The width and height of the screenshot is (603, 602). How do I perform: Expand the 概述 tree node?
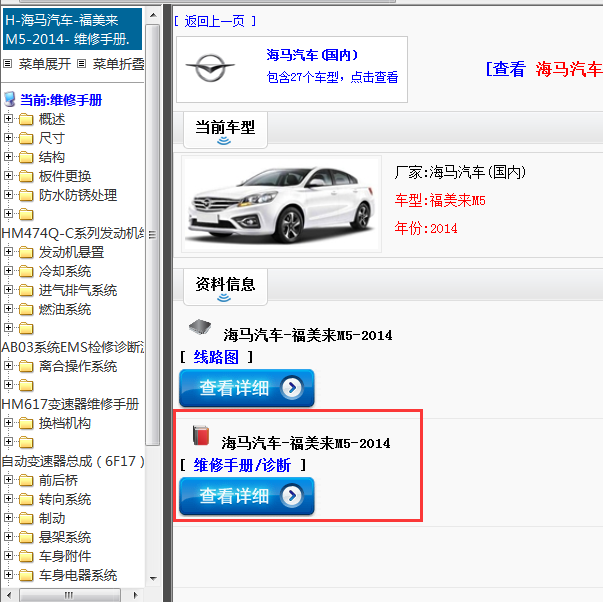coord(8,119)
